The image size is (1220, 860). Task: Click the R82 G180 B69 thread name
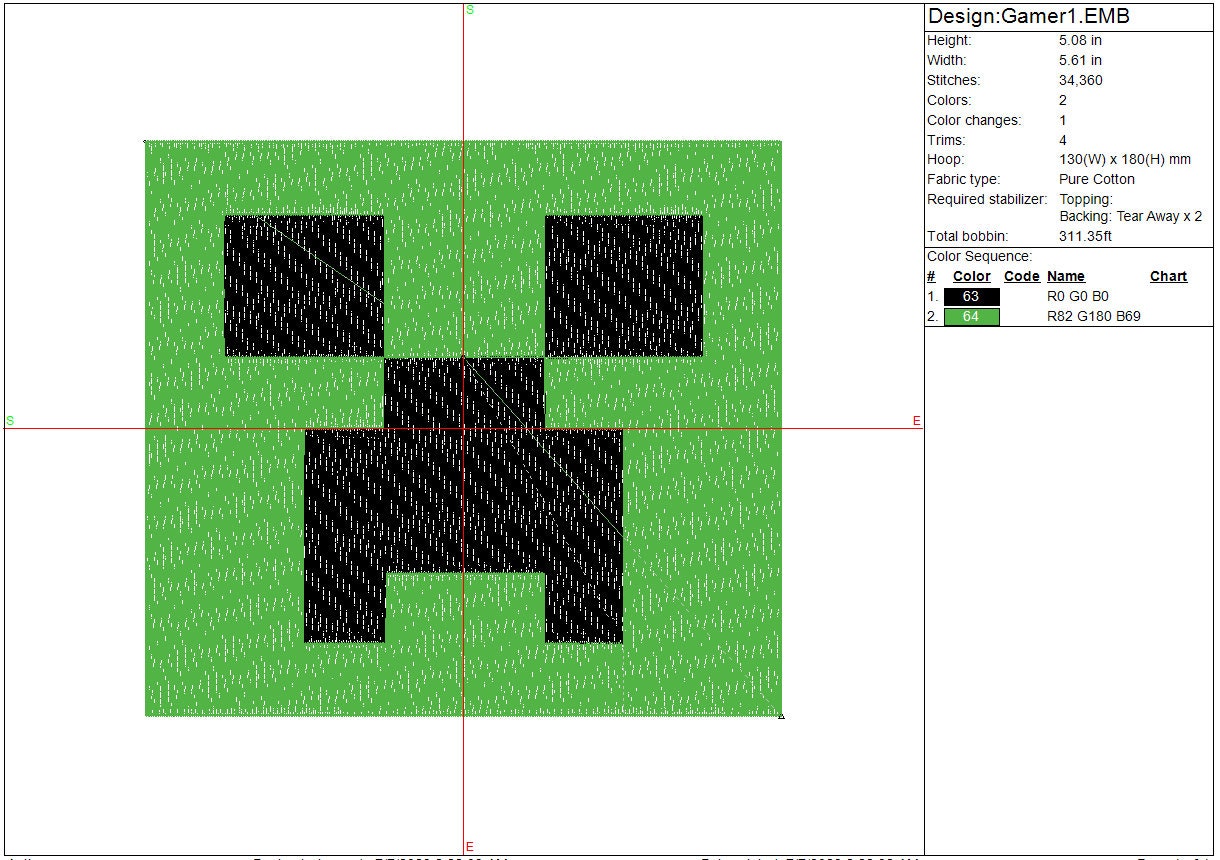1093,317
